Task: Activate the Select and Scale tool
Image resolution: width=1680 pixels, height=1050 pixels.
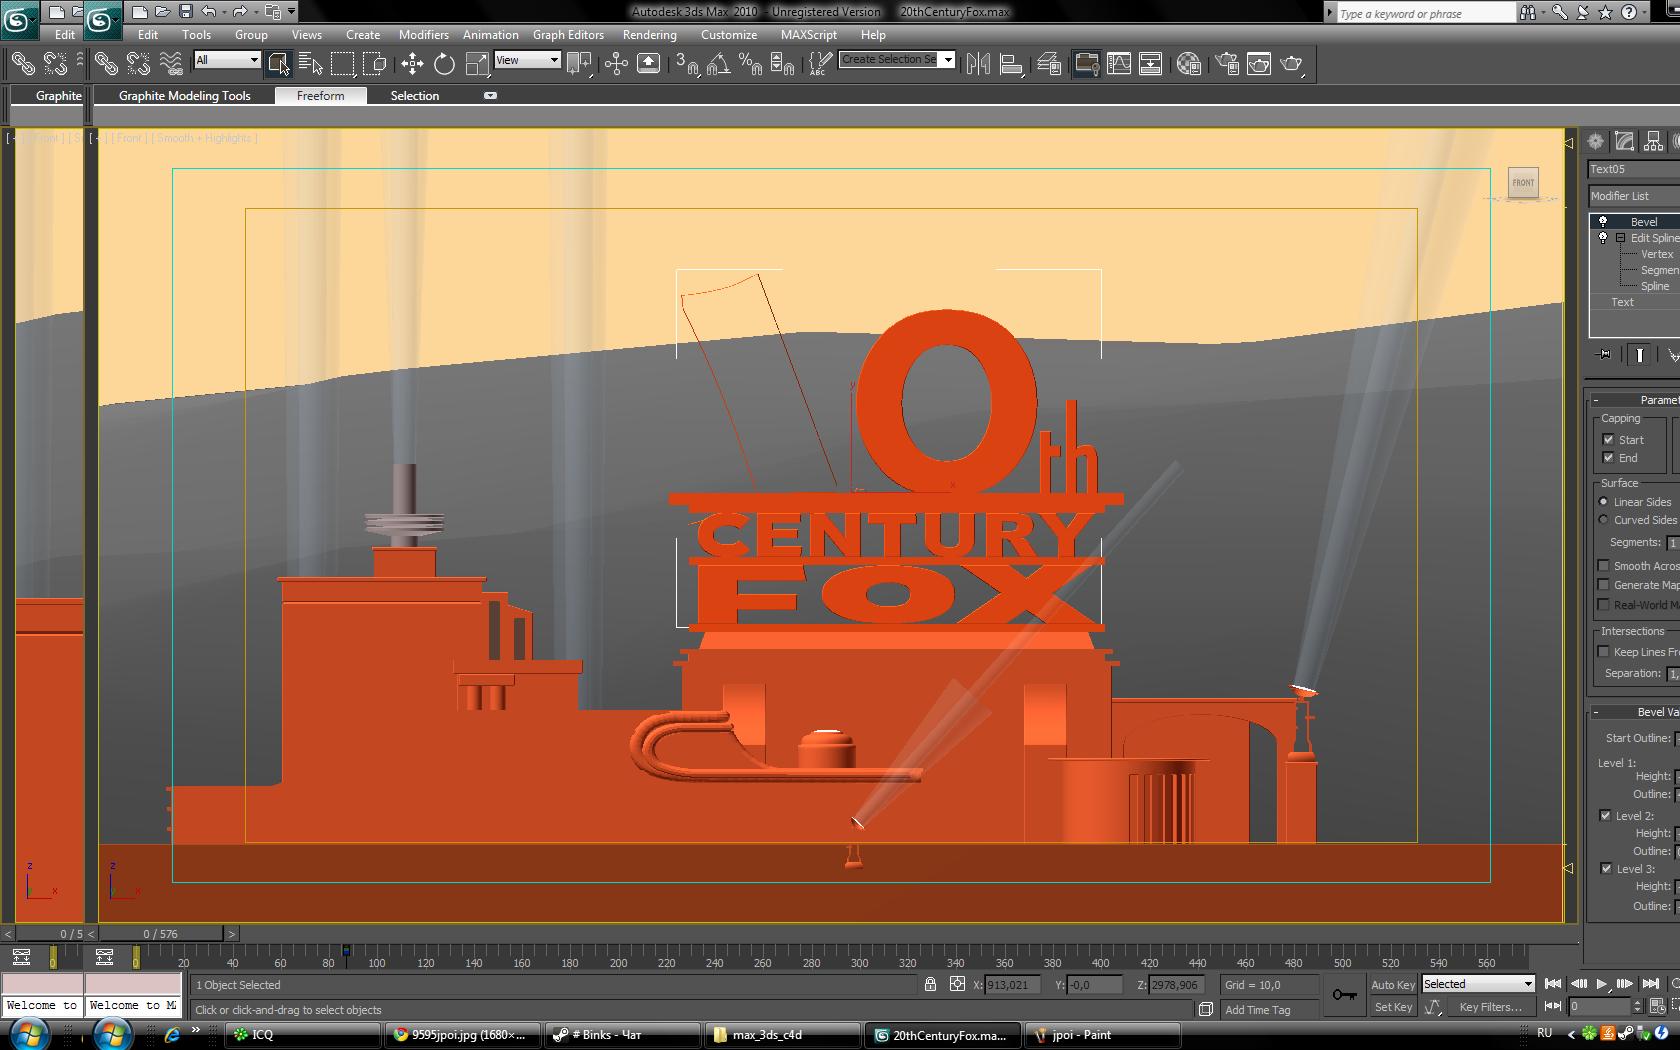Action: [477, 64]
